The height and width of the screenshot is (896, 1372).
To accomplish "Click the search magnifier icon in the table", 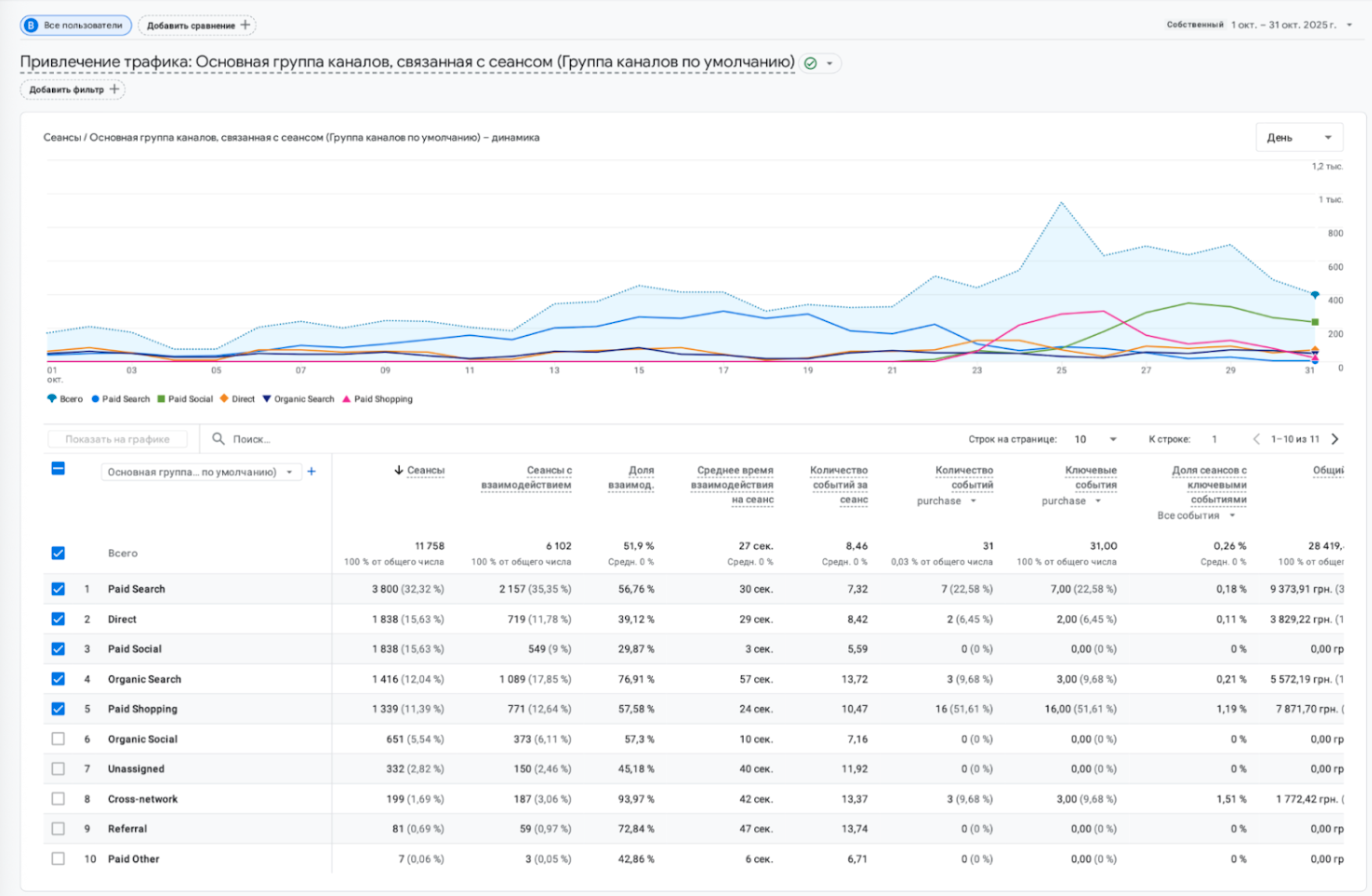I will click(x=218, y=439).
